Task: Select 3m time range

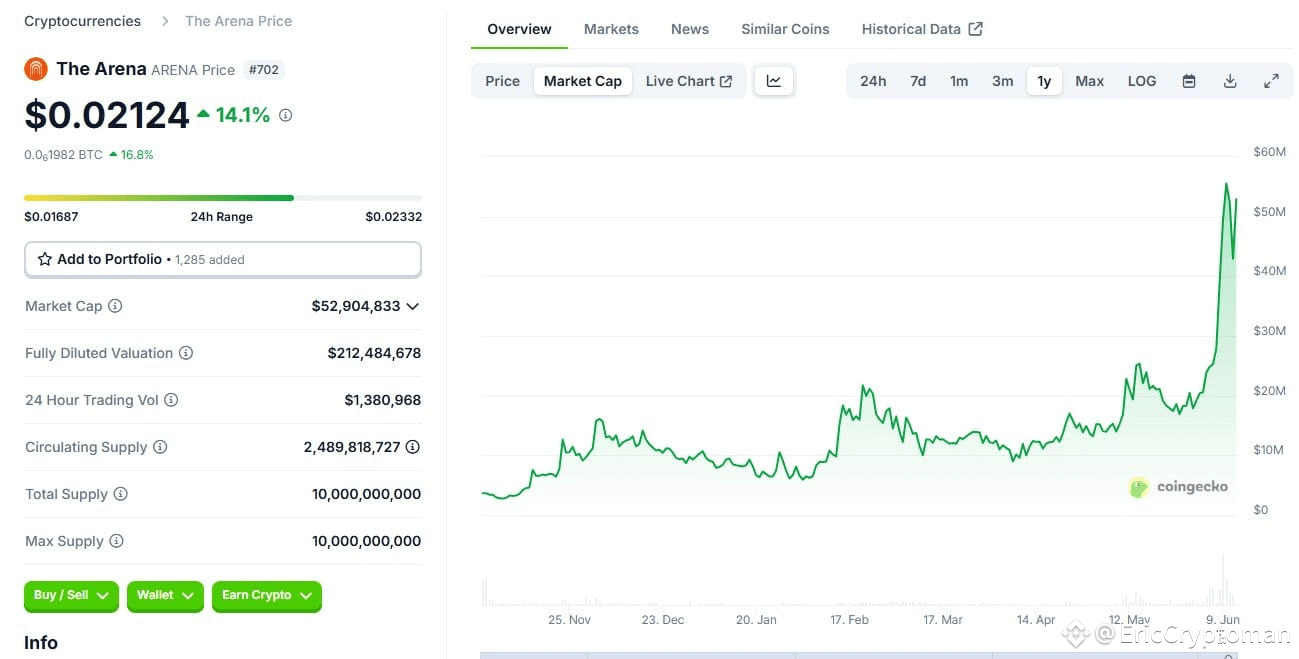Action: pos(1002,81)
